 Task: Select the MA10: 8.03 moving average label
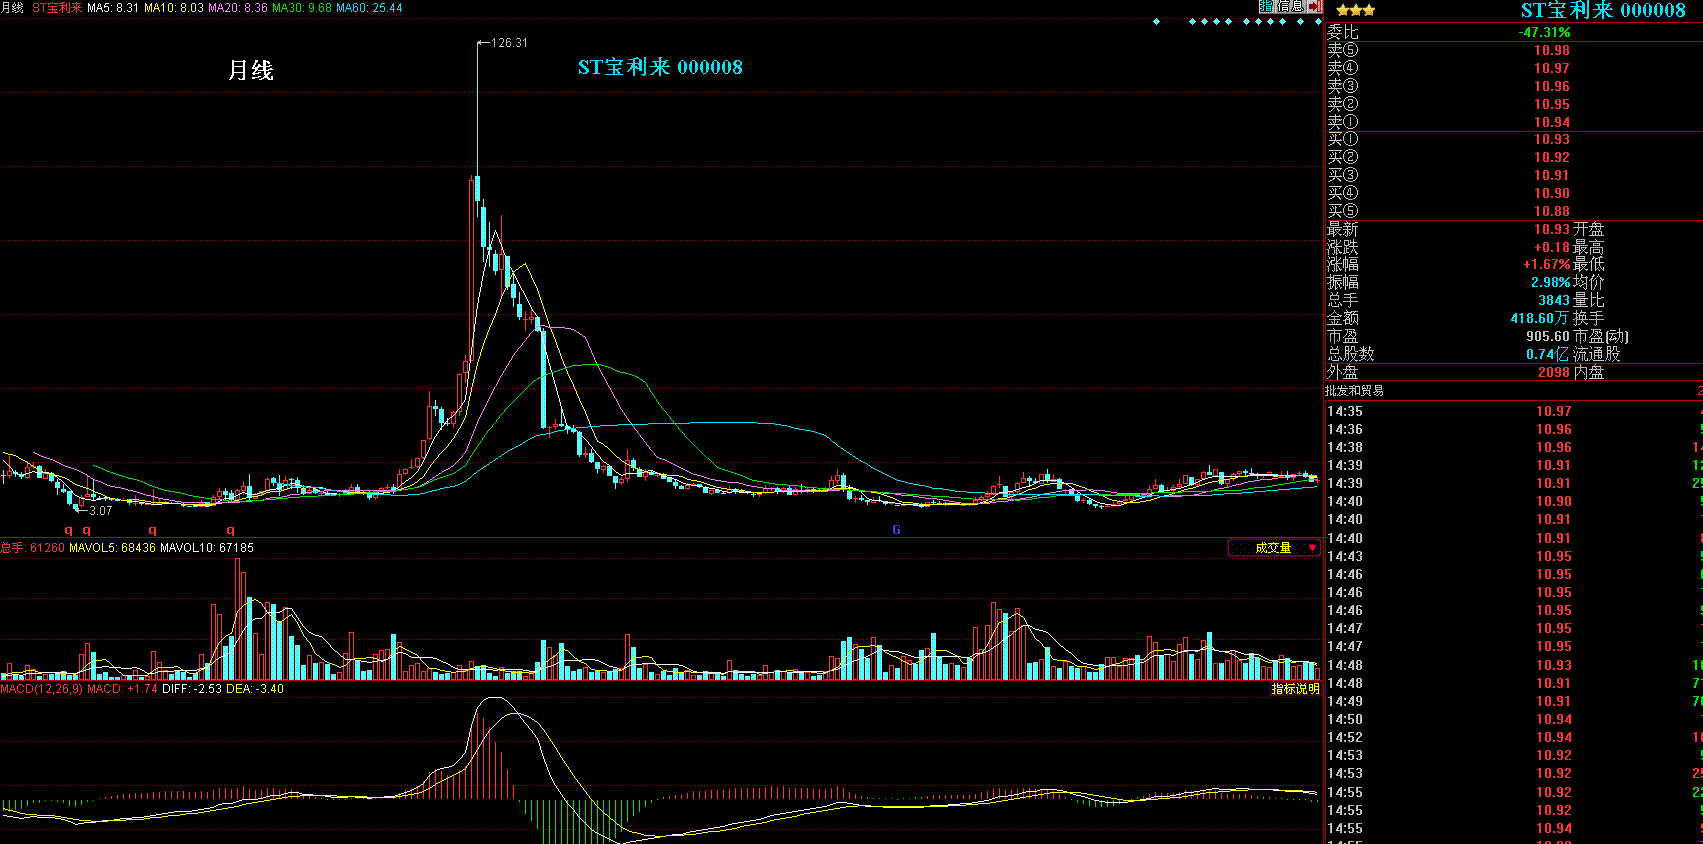[x=174, y=7]
